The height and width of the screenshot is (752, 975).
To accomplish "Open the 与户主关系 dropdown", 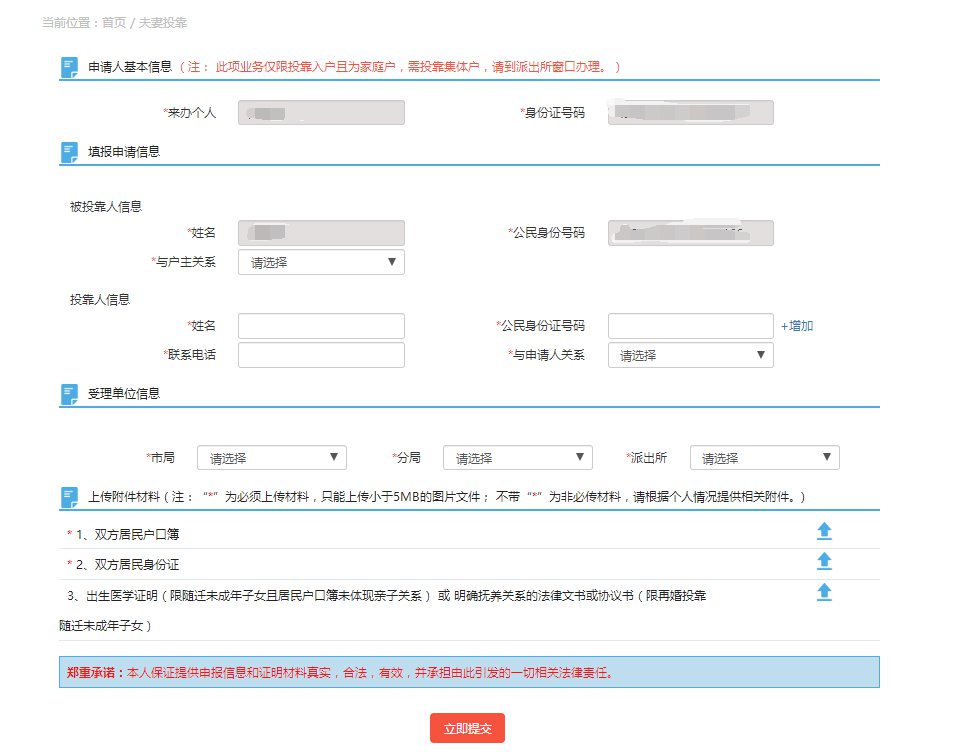I will [x=321, y=263].
